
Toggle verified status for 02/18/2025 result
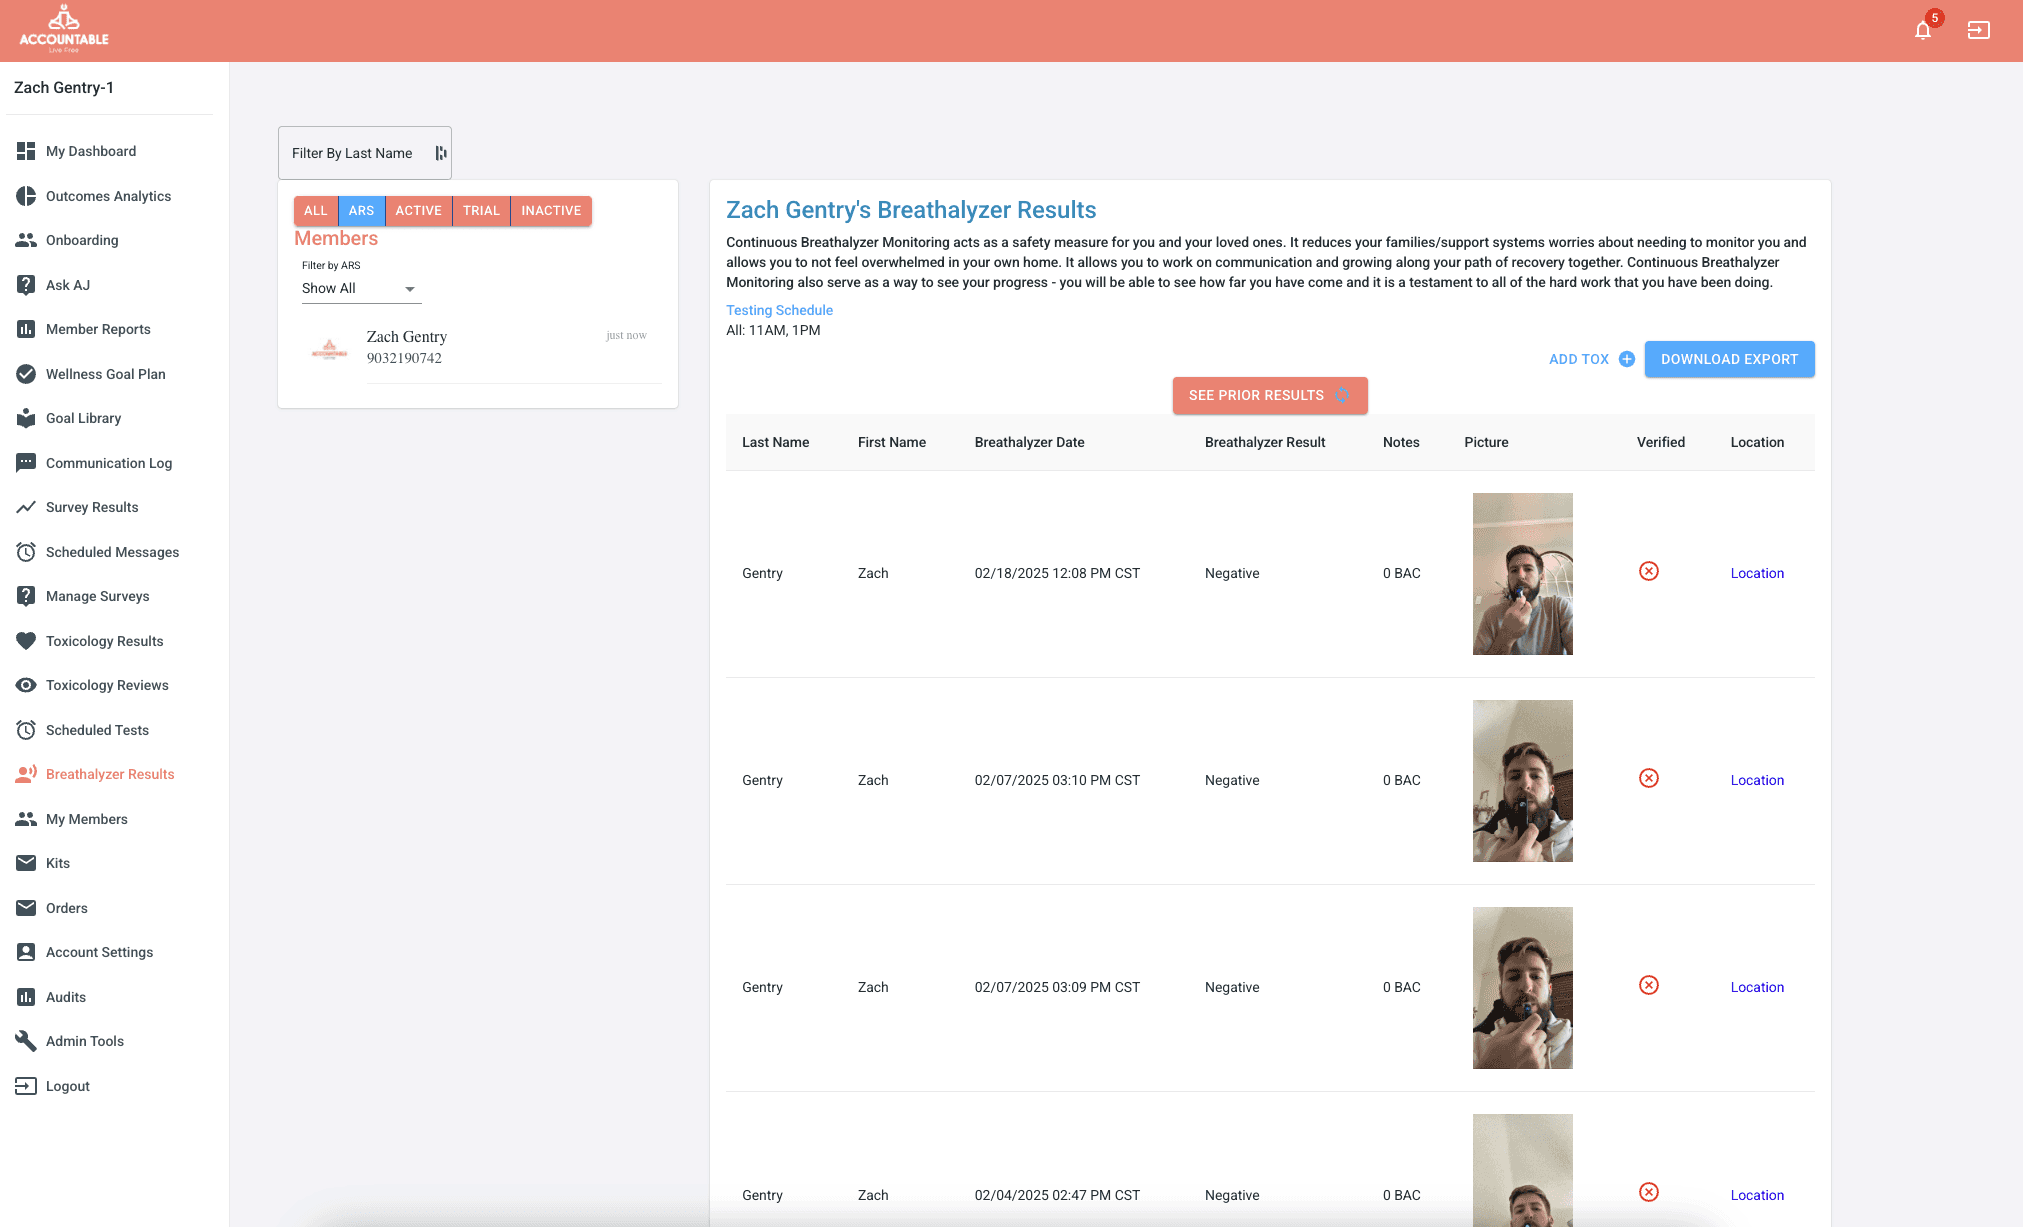(1649, 571)
